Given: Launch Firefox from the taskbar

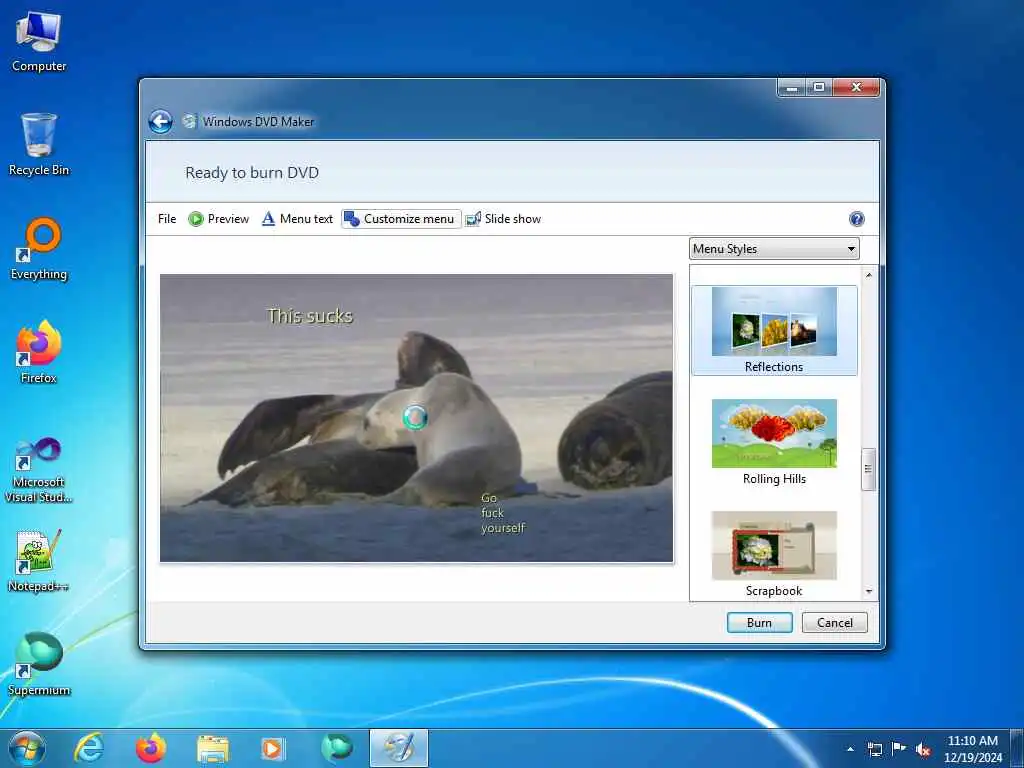Looking at the screenshot, I should click(150, 749).
